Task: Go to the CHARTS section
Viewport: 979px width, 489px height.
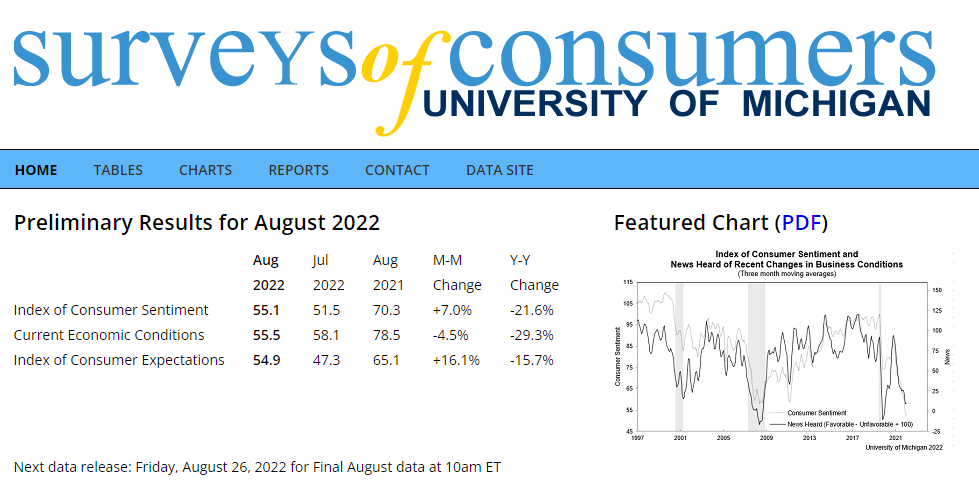Action: (x=205, y=170)
